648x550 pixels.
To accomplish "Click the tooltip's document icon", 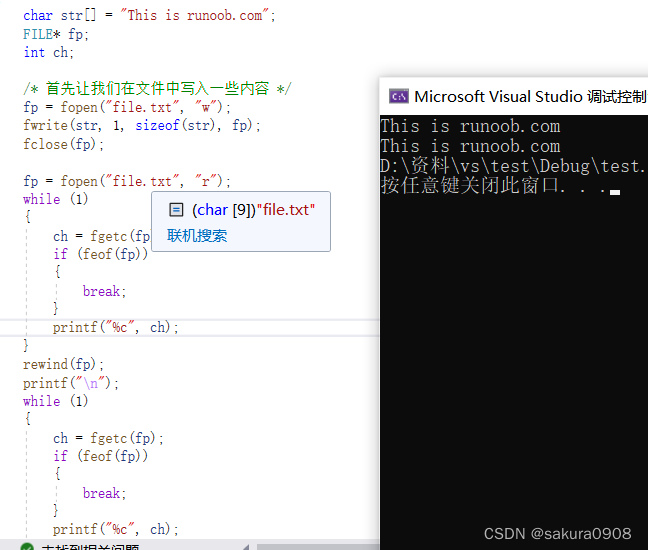I will [176, 210].
